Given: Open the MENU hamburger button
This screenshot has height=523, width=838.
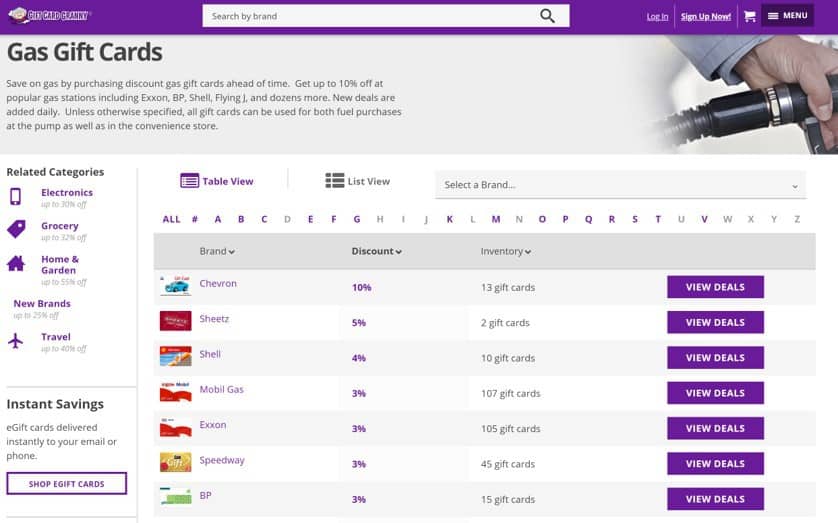Looking at the screenshot, I should coord(787,16).
